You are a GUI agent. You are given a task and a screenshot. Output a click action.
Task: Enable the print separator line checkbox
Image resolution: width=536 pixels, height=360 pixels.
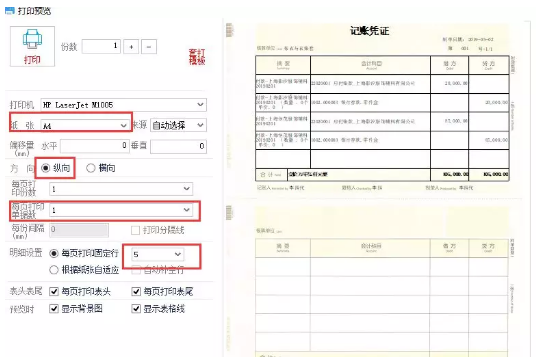(135, 230)
